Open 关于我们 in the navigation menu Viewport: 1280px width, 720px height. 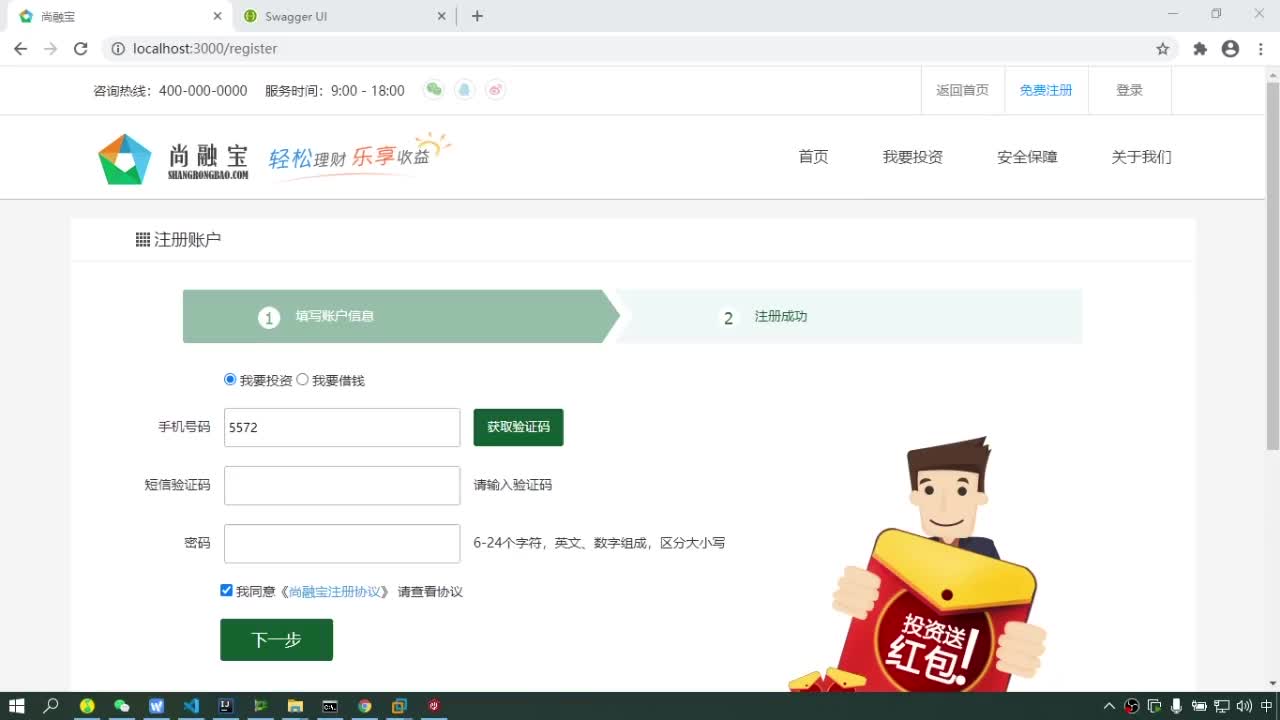[x=1141, y=157]
